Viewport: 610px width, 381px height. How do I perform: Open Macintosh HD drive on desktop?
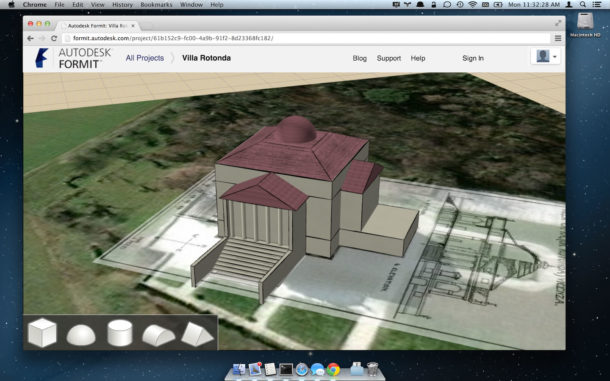tap(585, 25)
